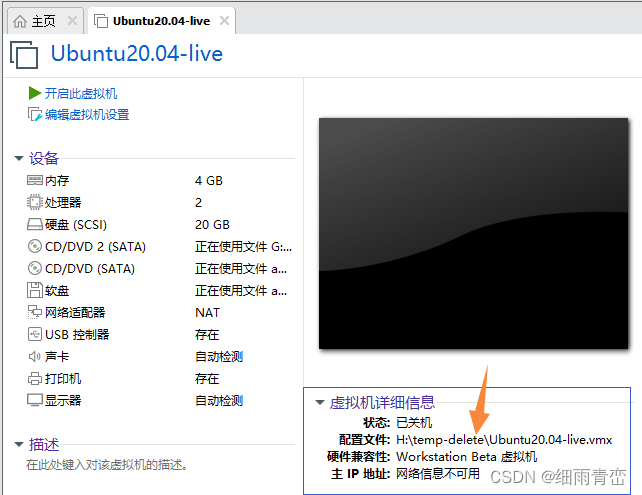
Task: Switch to the 主页 tab
Action: tap(44, 21)
